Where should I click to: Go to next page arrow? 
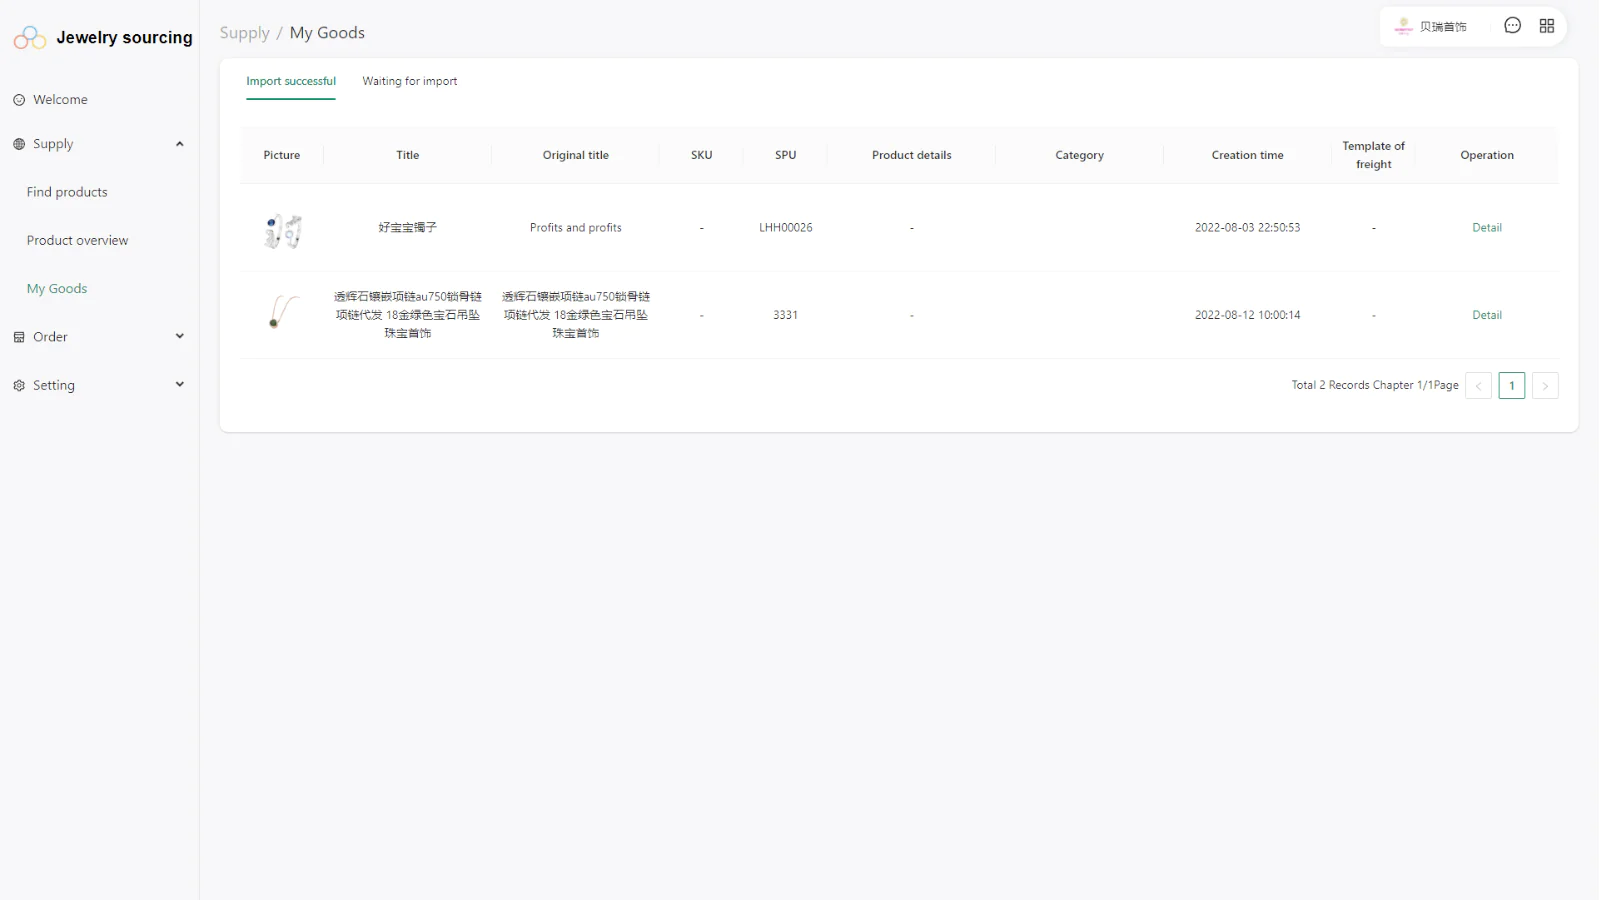point(1545,386)
